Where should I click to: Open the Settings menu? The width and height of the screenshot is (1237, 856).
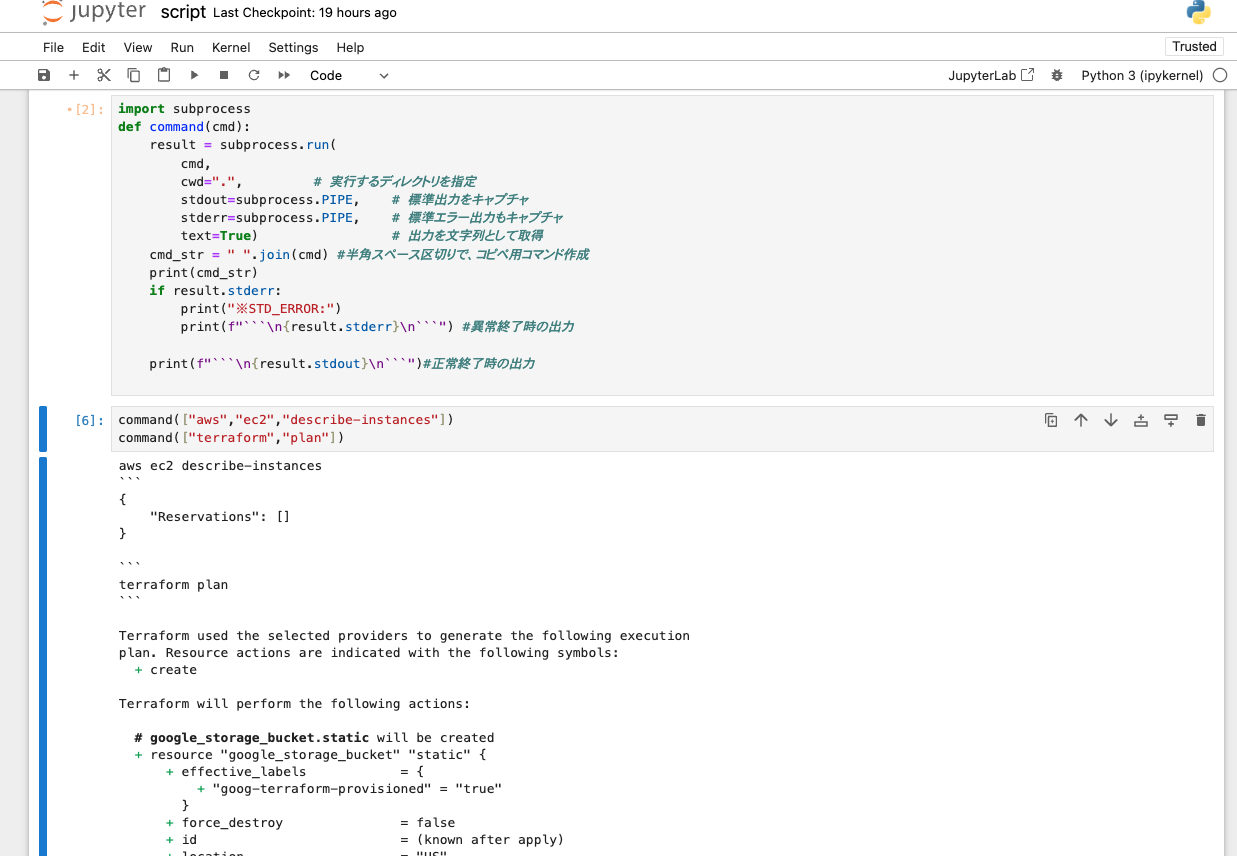(x=293, y=47)
